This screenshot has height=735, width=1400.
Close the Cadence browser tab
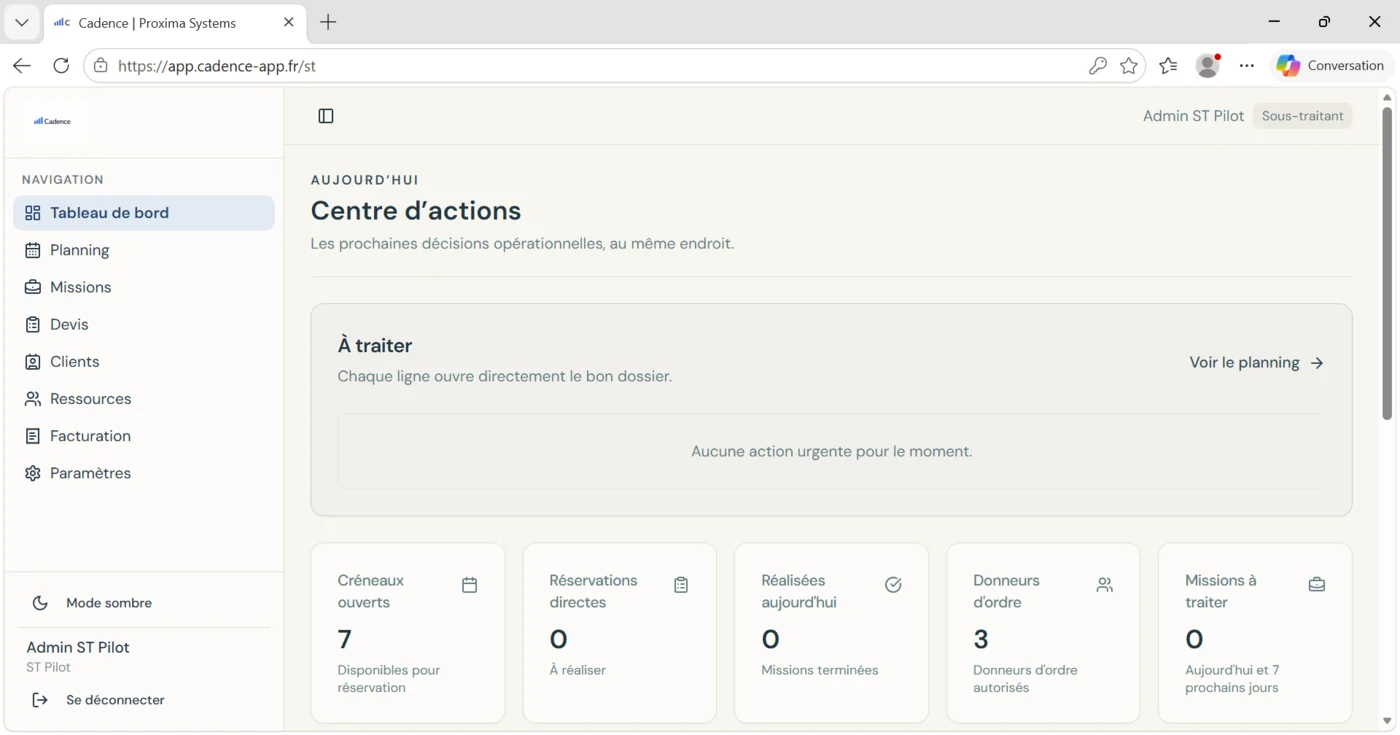coord(288,22)
